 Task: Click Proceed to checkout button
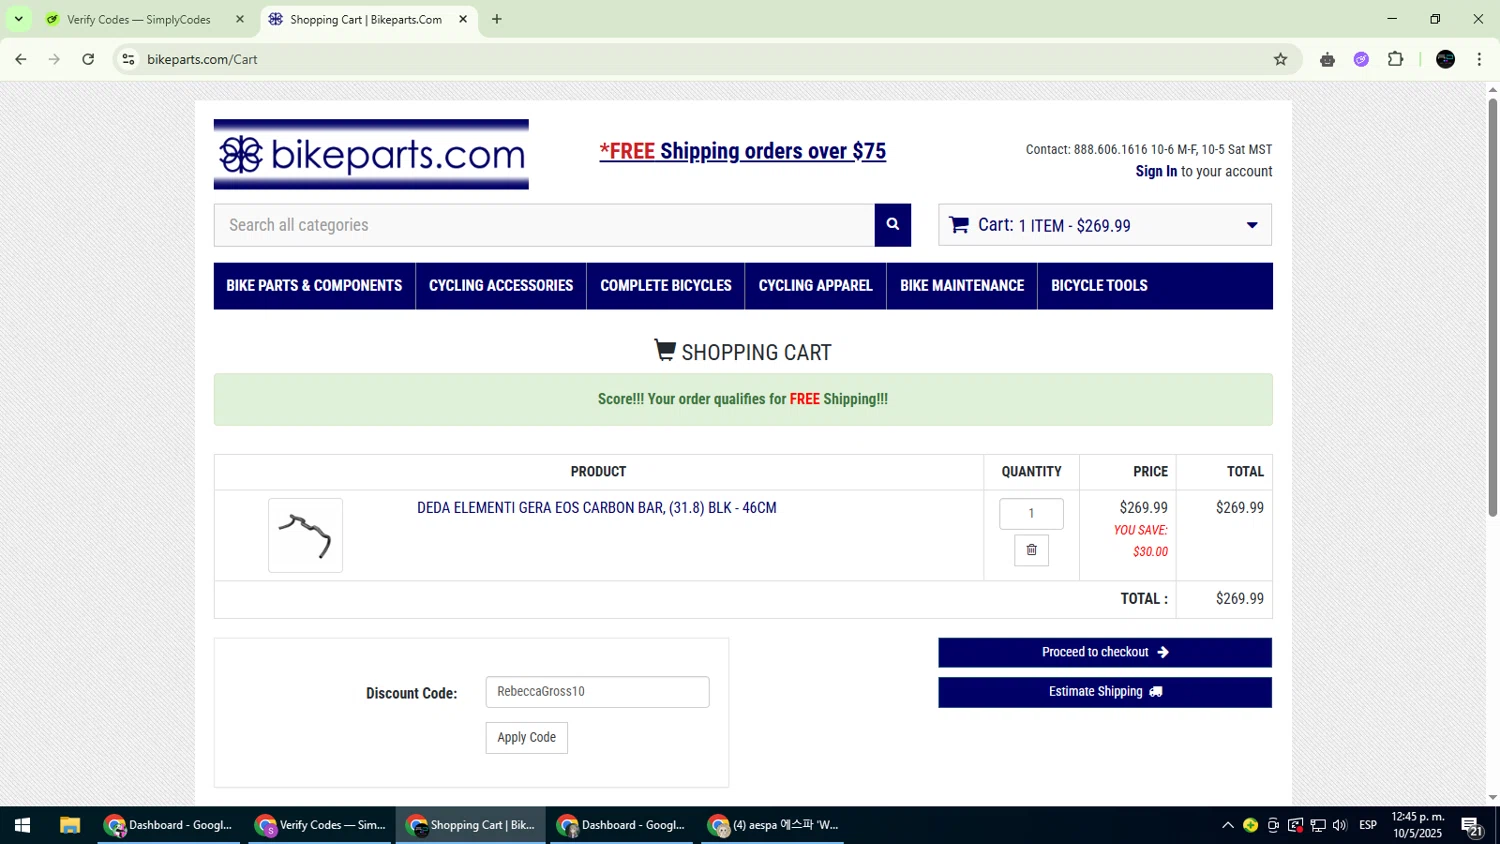1105,652
